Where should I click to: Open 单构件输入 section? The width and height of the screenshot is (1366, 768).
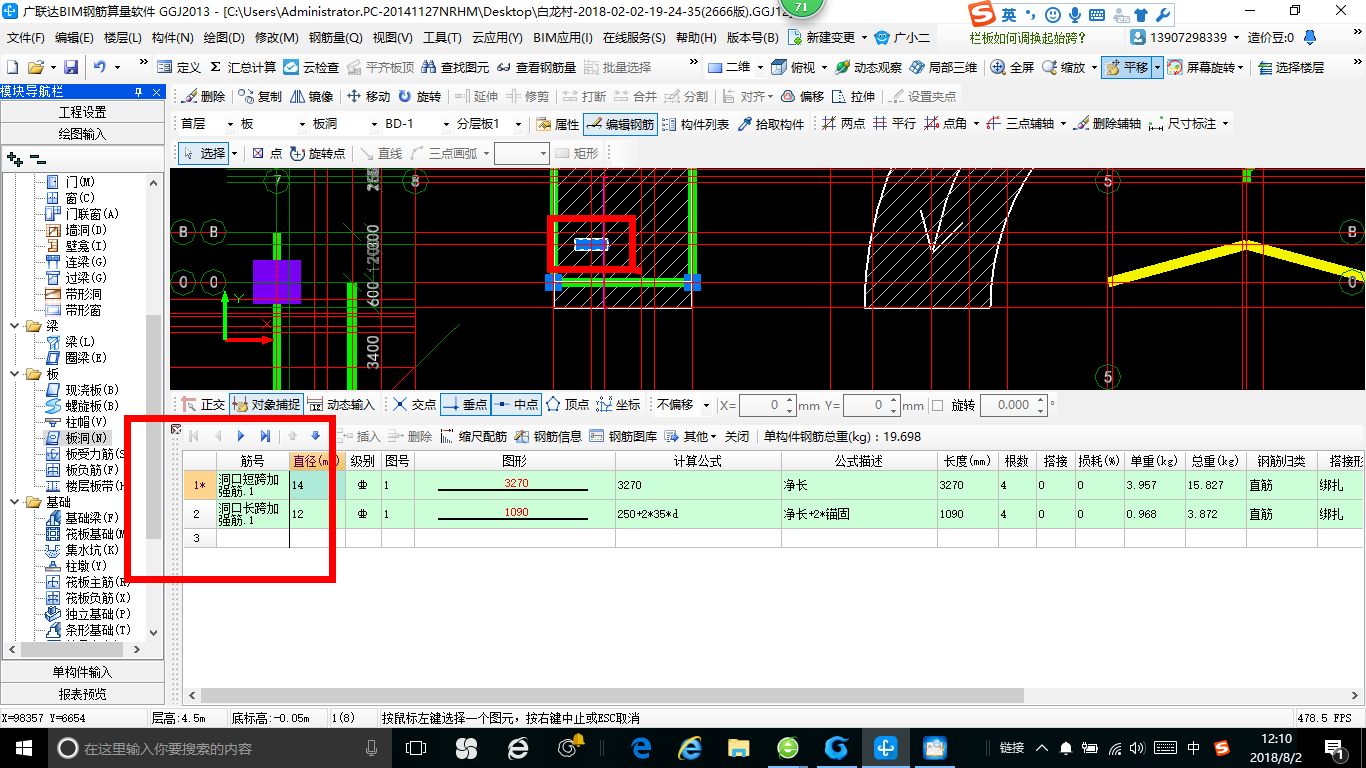[x=82, y=672]
